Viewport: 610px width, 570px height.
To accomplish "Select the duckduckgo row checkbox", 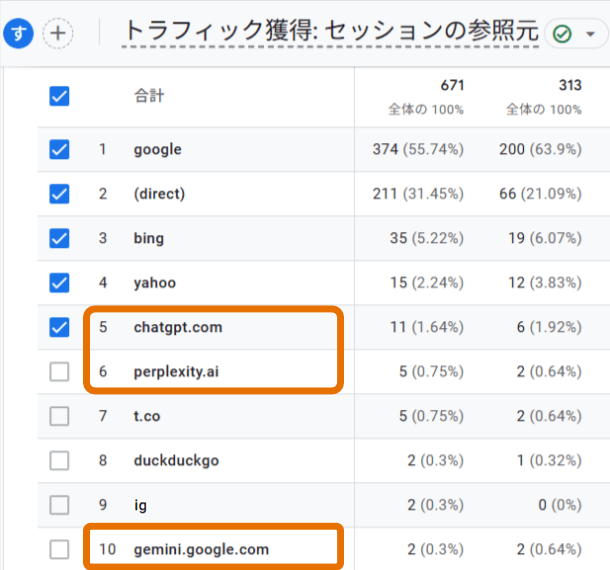I will tap(59, 460).
